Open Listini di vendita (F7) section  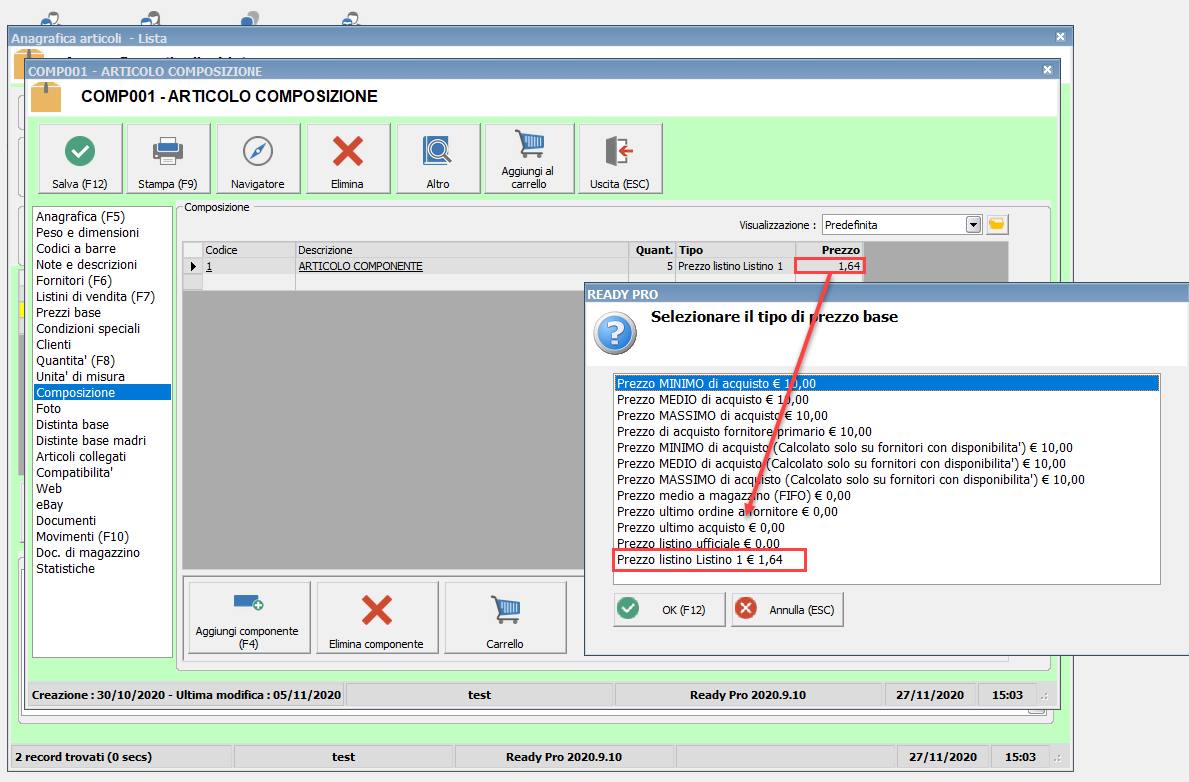coord(95,297)
